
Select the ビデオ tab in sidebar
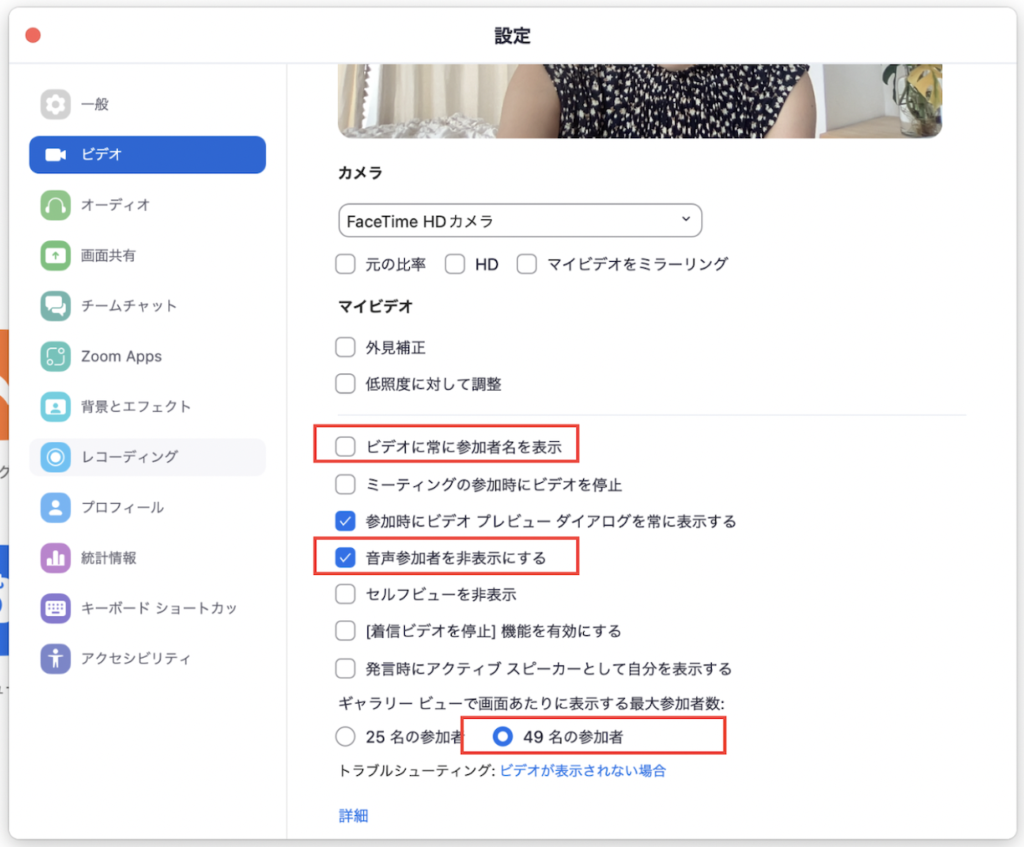(148, 155)
